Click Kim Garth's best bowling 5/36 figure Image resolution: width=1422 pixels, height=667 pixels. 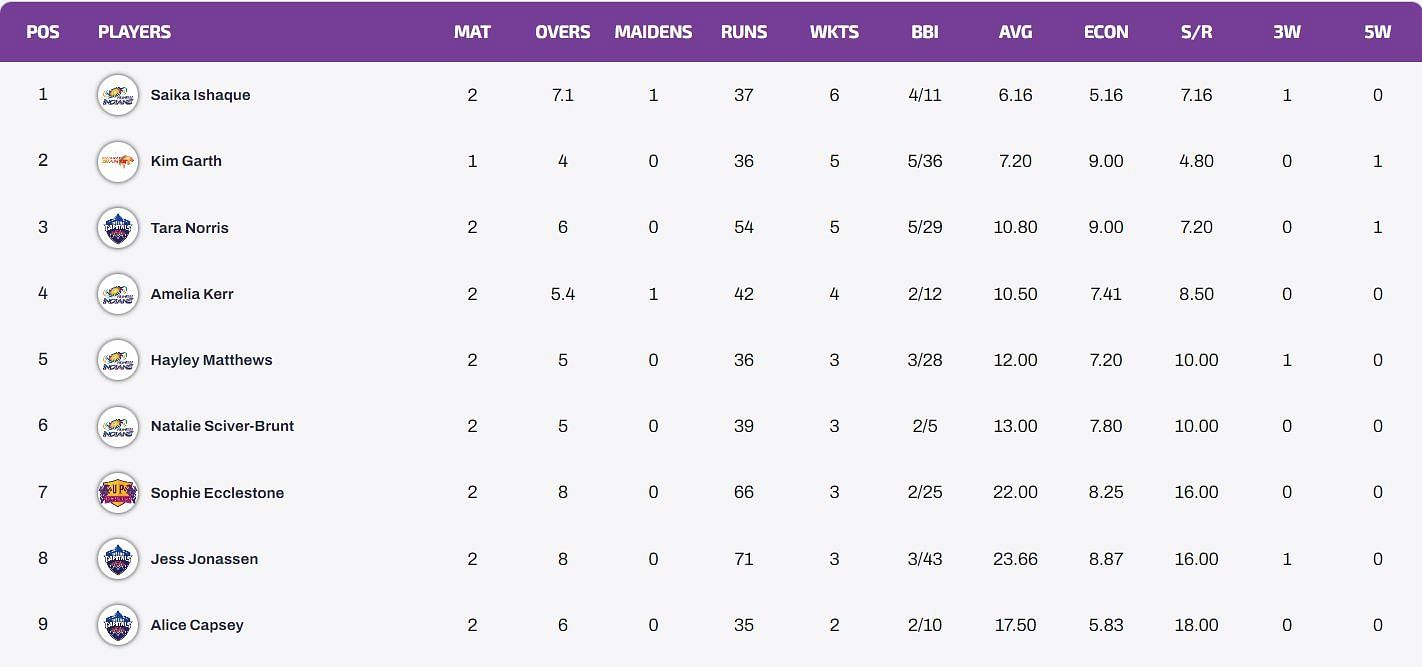click(x=925, y=161)
